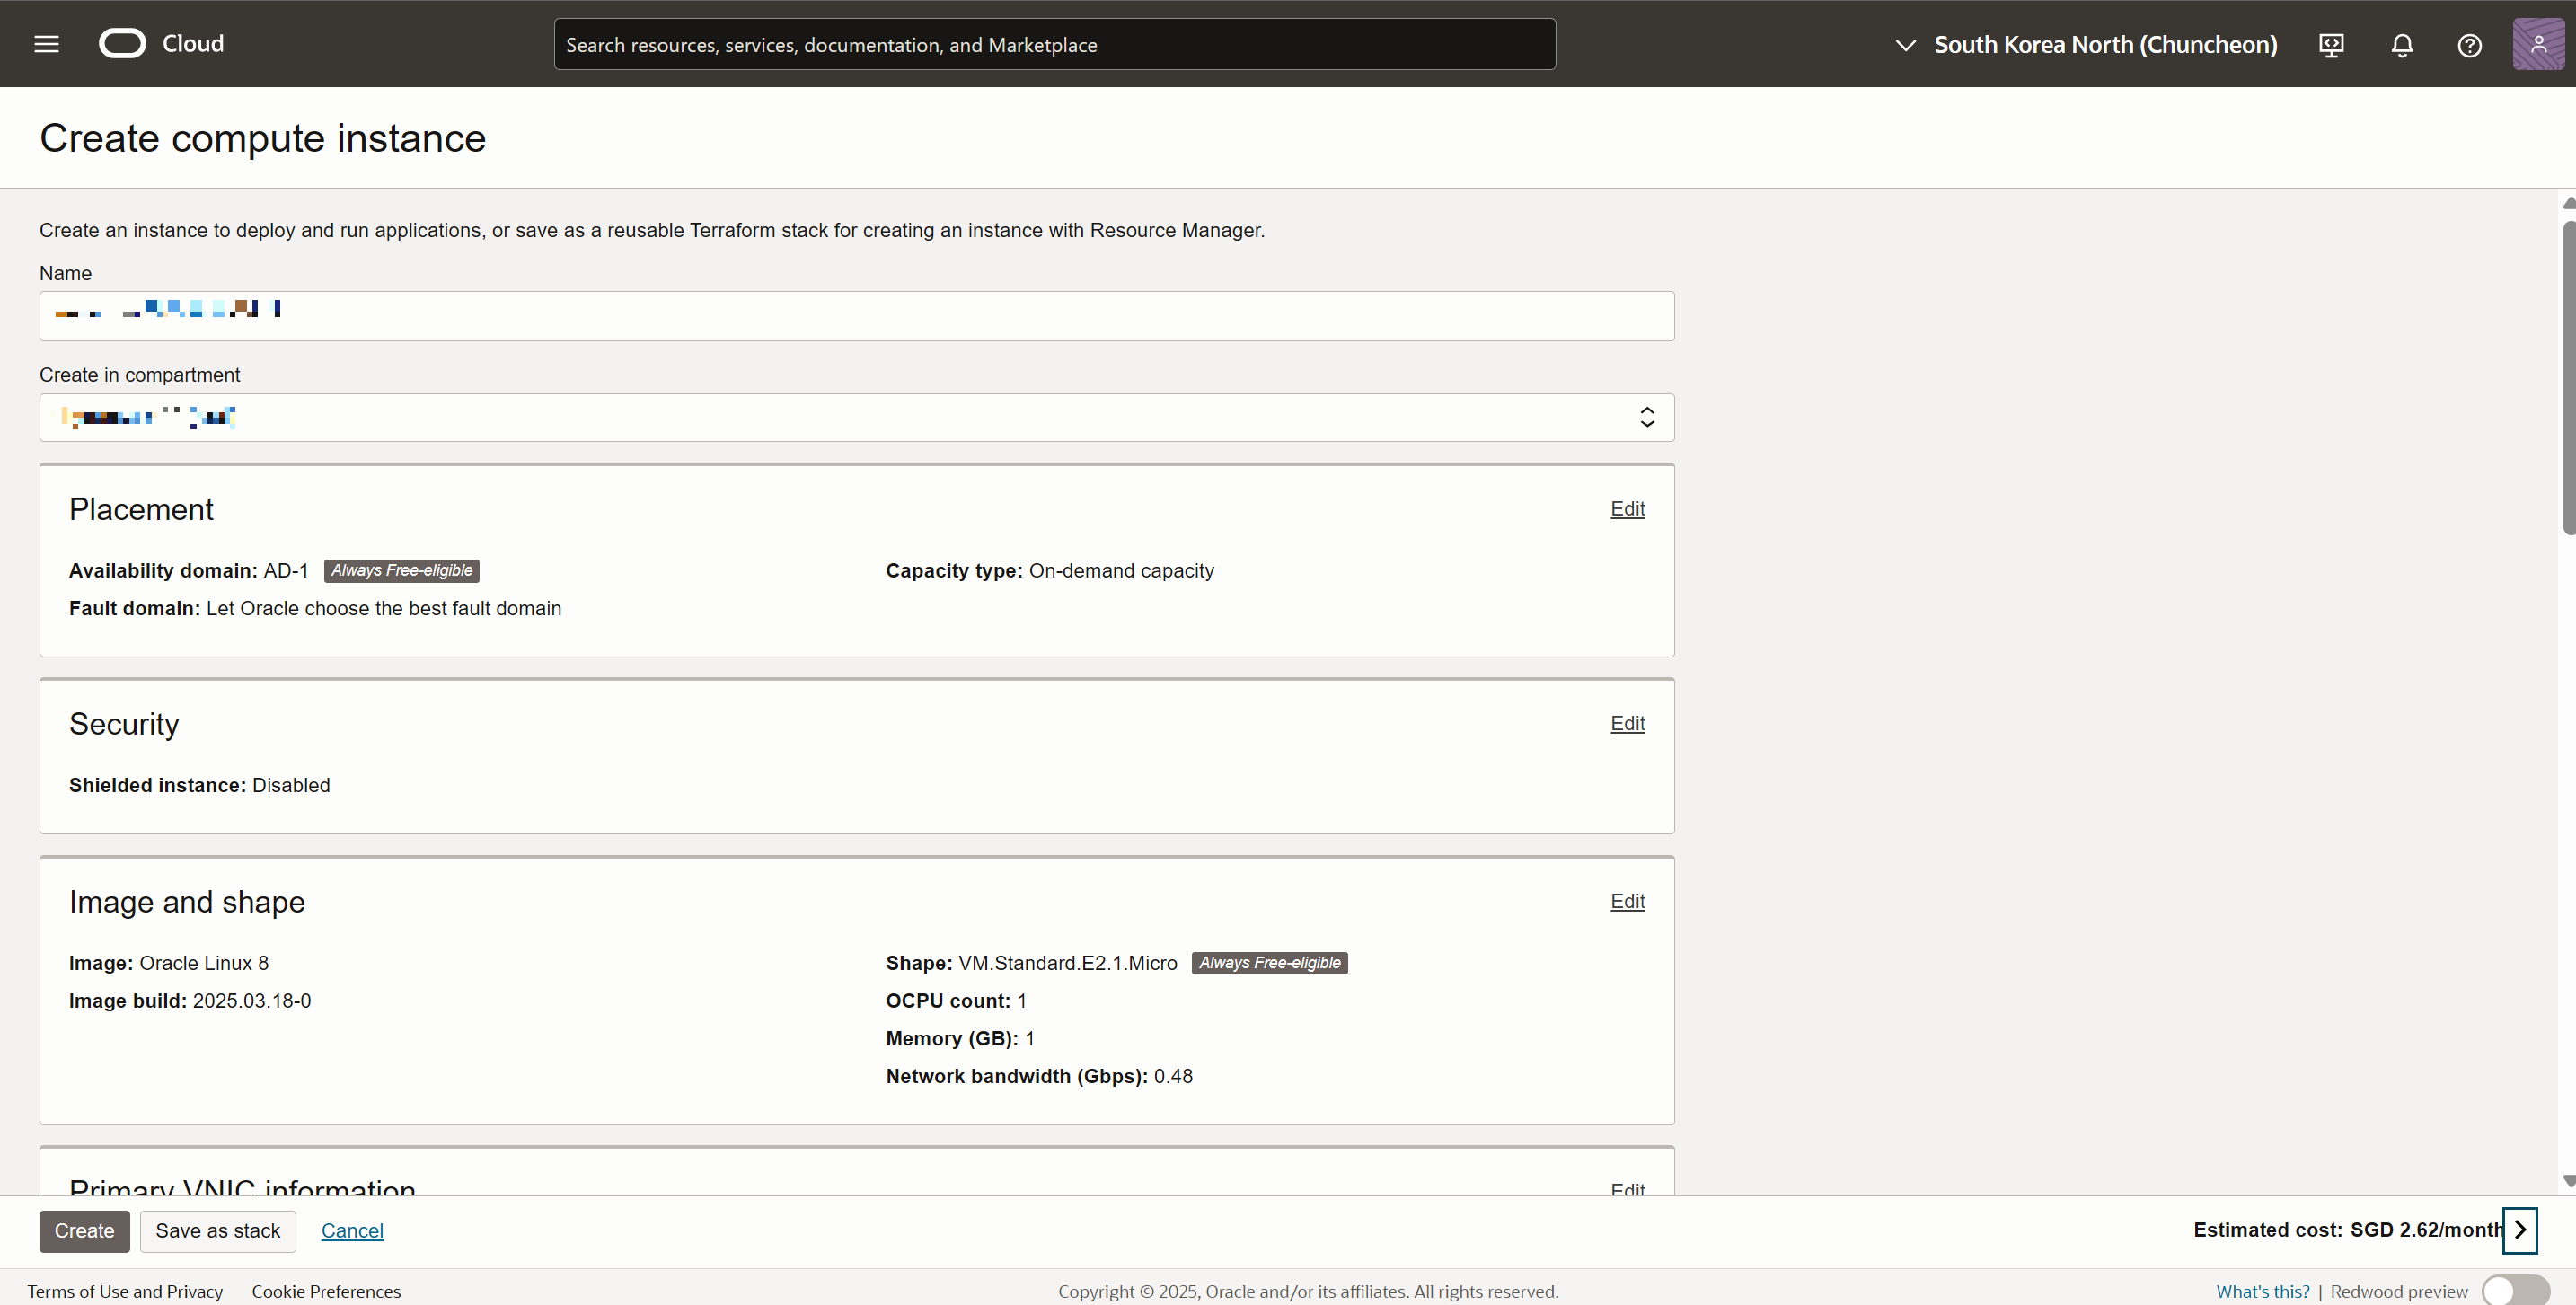Toggle the Redwood preview switch

click(2514, 1291)
